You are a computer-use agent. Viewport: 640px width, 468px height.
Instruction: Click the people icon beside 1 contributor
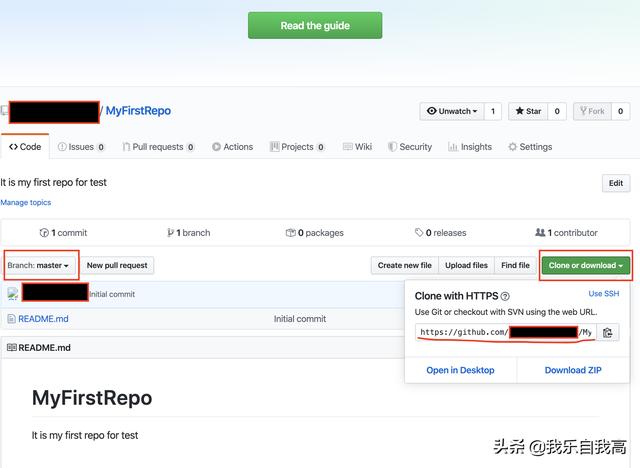point(540,233)
